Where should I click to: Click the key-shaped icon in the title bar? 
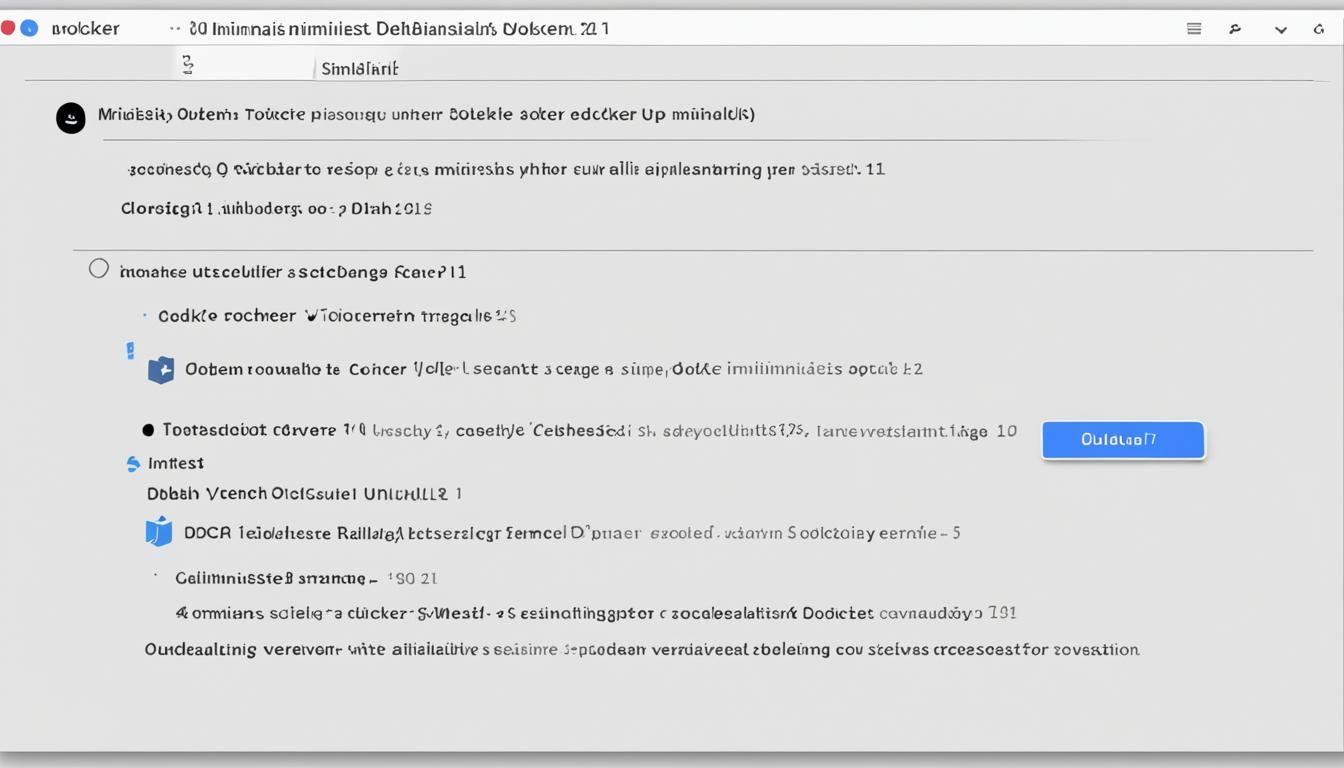1236,29
